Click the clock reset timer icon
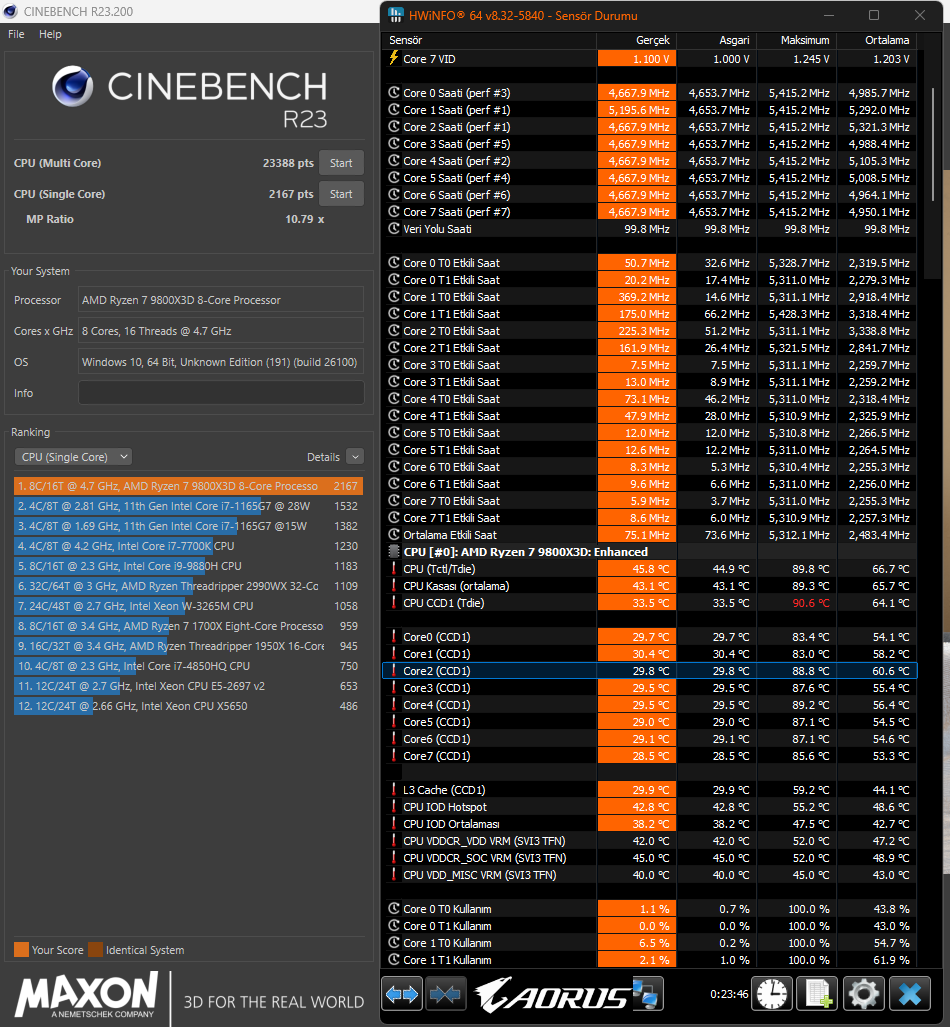 pos(772,994)
